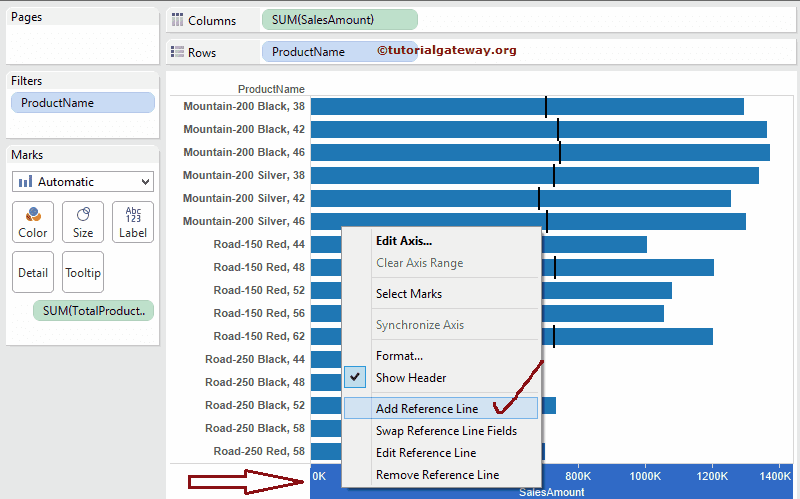Select row label Road-250 Black, 52

255,405
